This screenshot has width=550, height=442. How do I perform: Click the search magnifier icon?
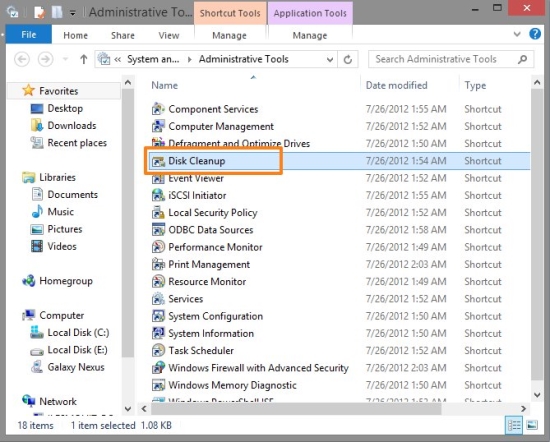point(522,59)
